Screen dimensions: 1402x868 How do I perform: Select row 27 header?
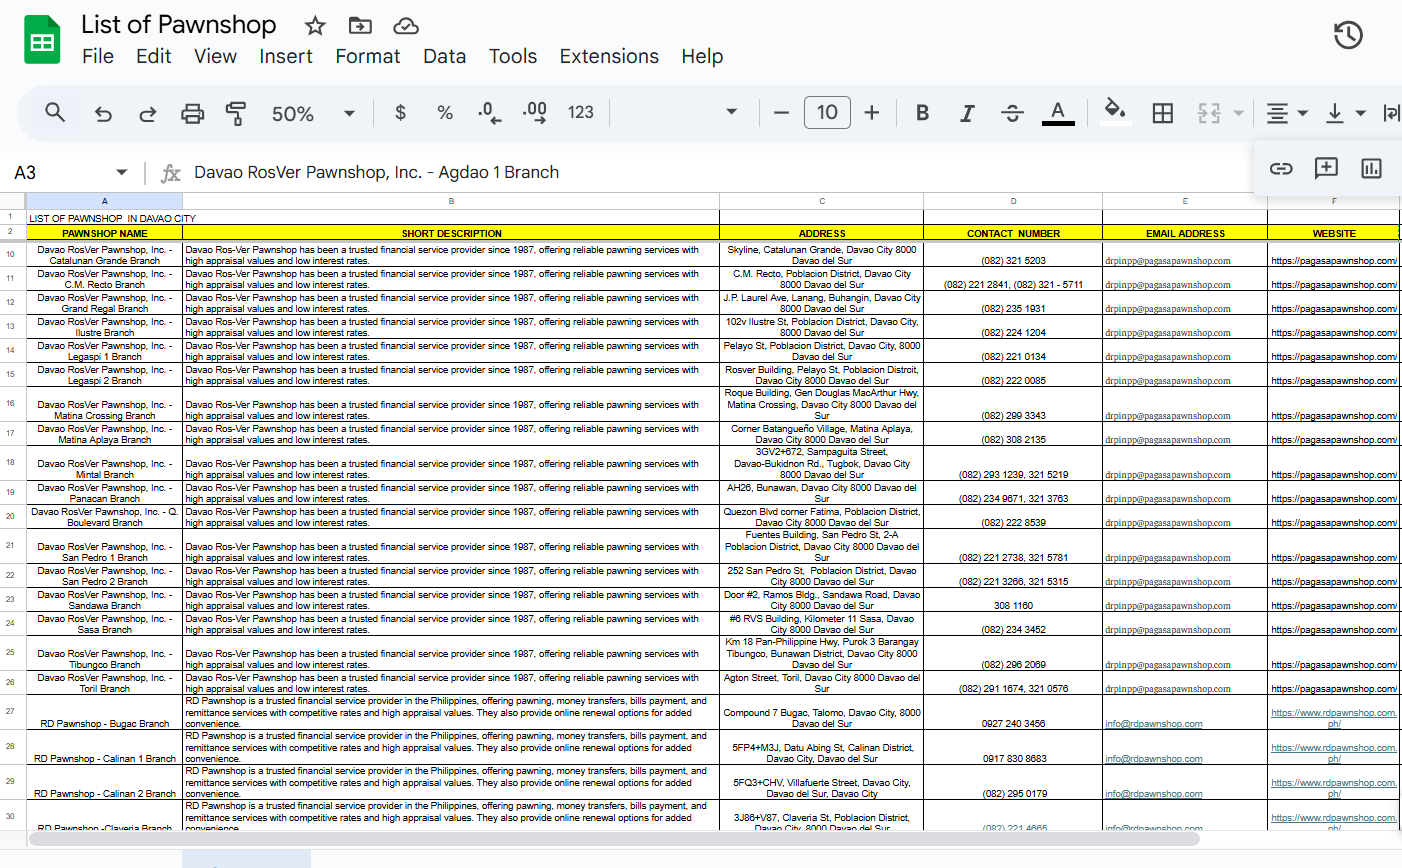[x=10, y=711]
